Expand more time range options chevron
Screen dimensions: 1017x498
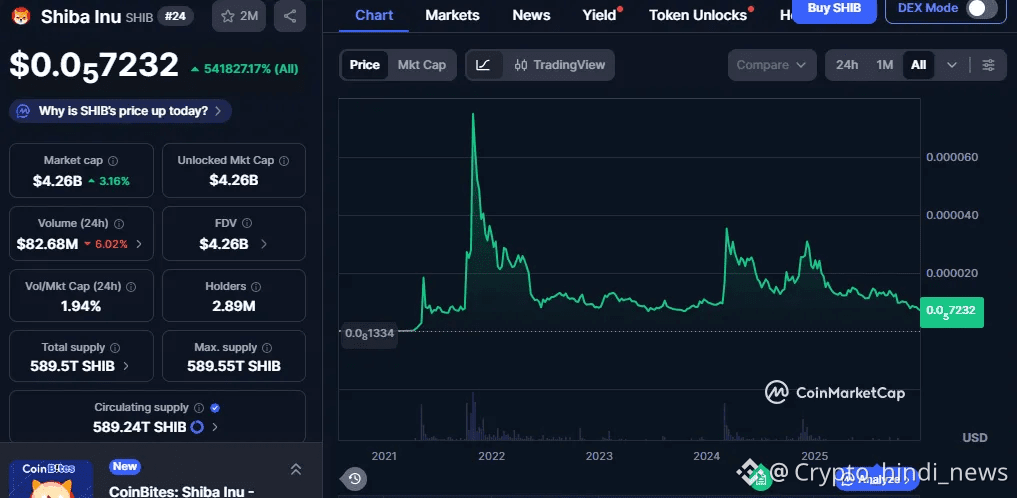click(951, 65)
